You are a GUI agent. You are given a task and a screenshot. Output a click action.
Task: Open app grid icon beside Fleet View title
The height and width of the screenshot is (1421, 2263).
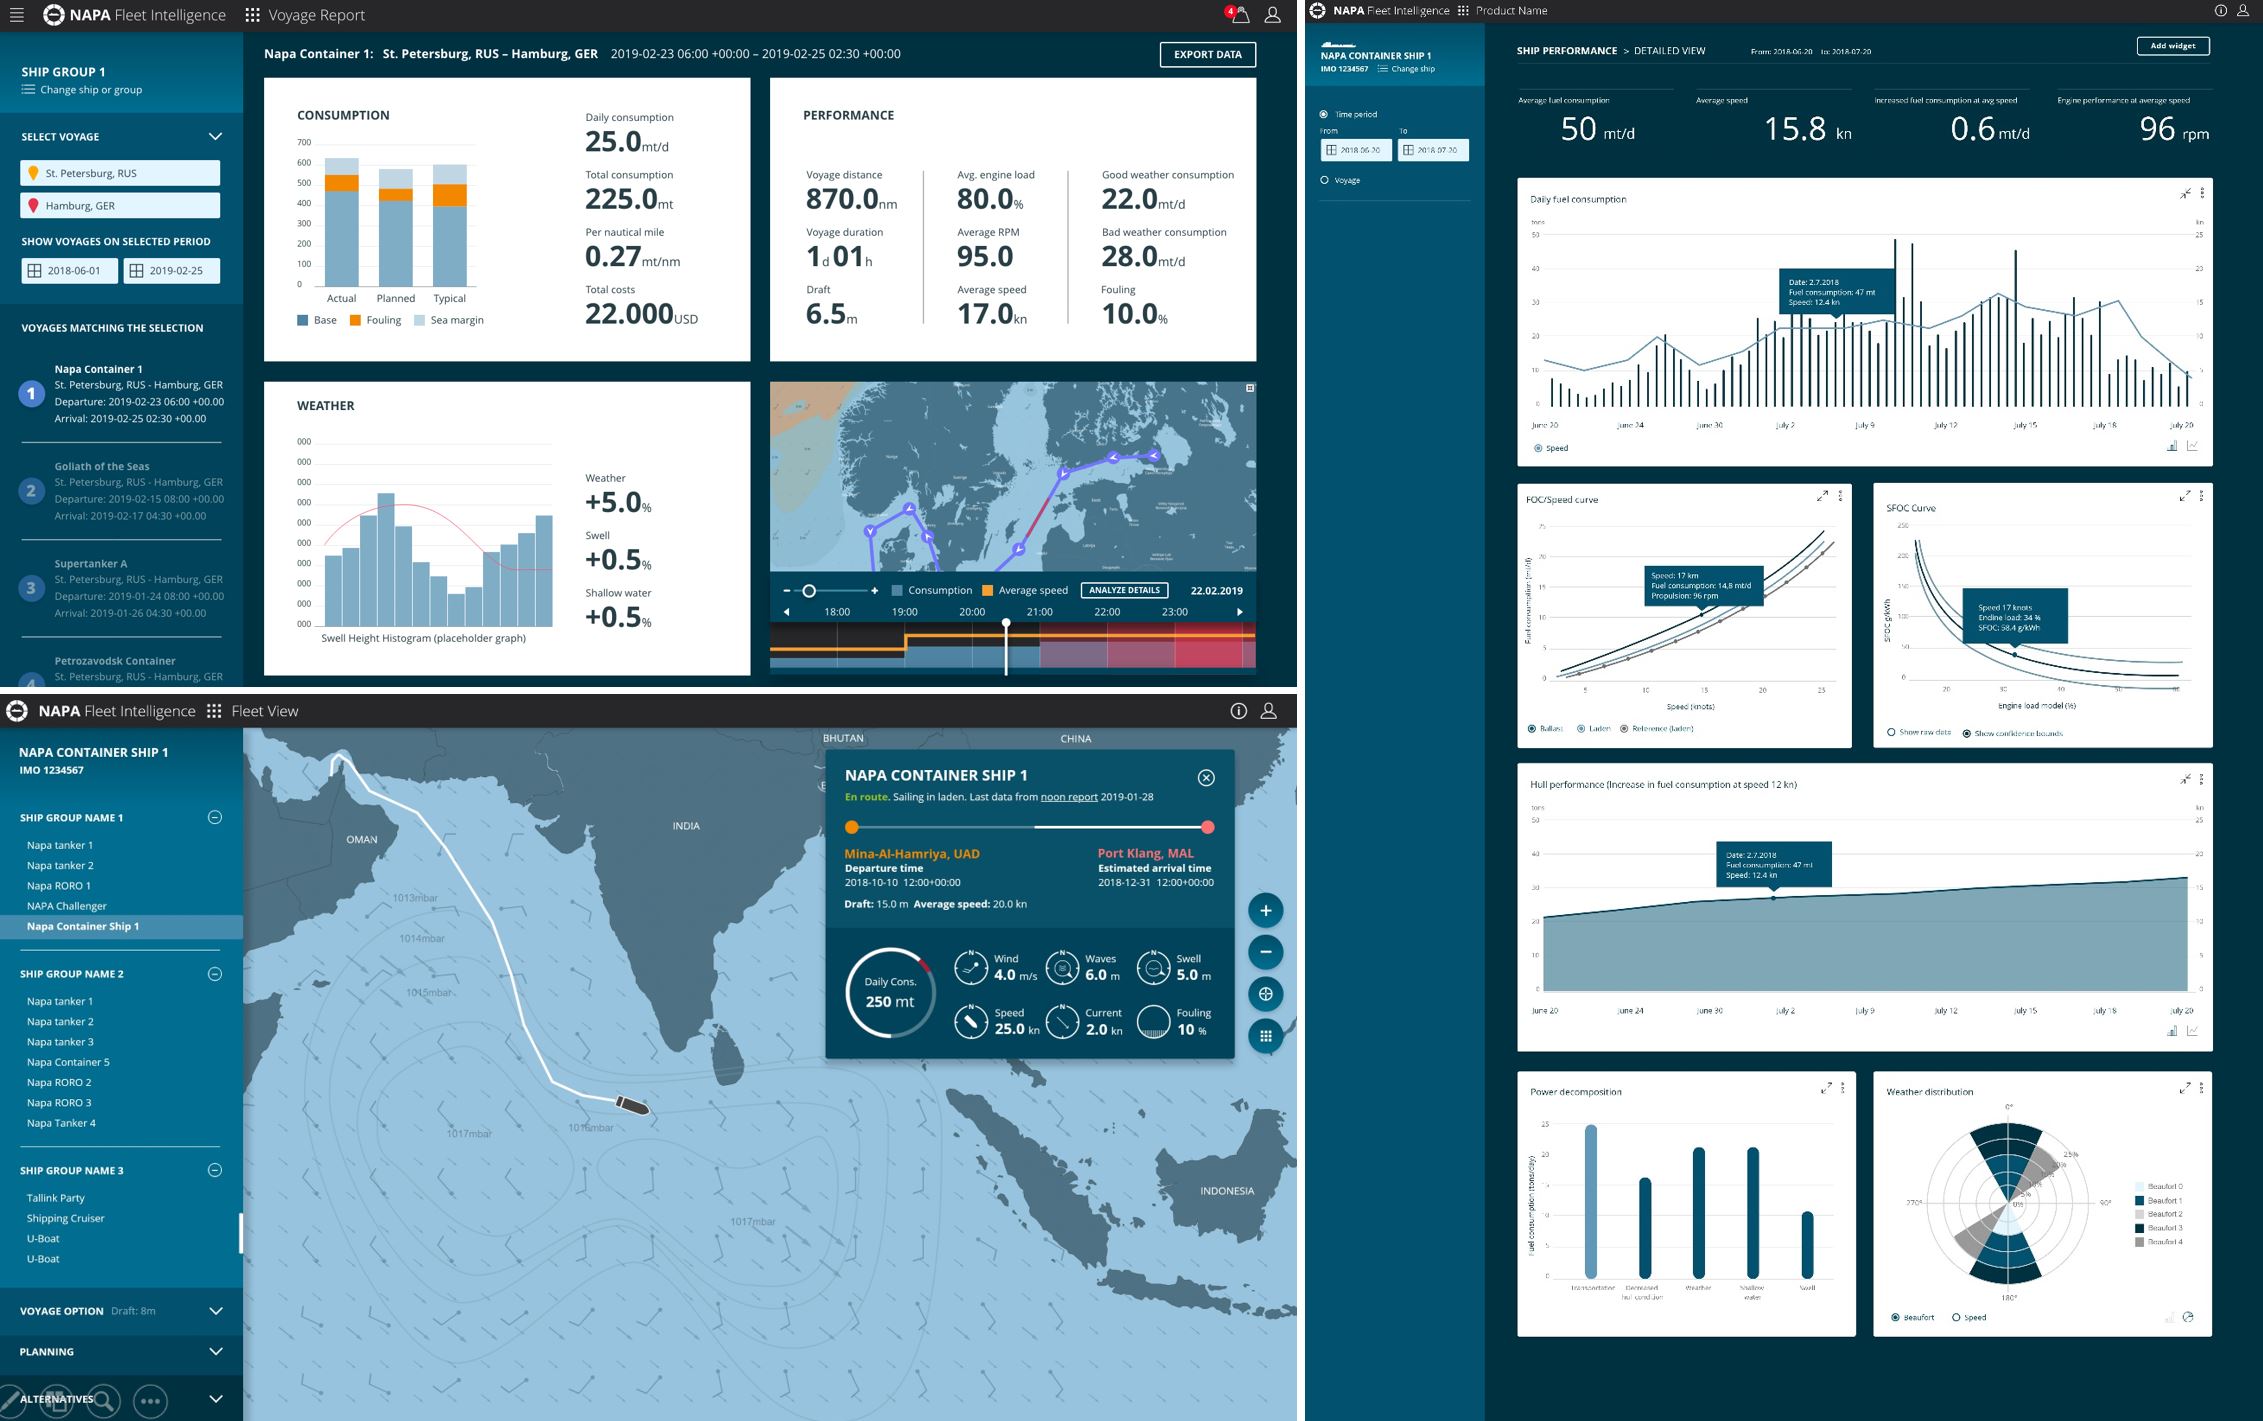click(213, 711)
